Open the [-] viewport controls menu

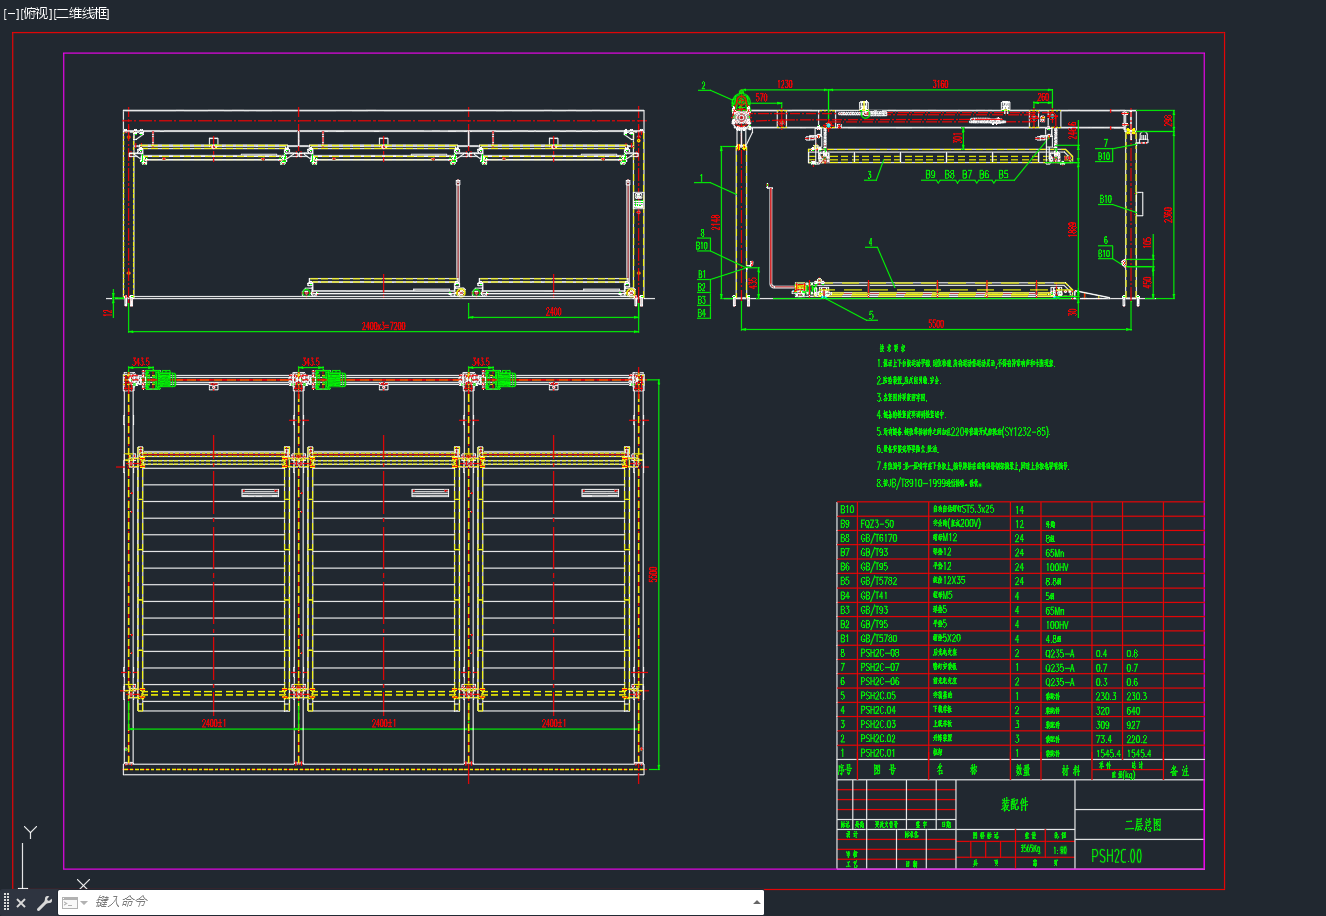click(x=11, y=13)
